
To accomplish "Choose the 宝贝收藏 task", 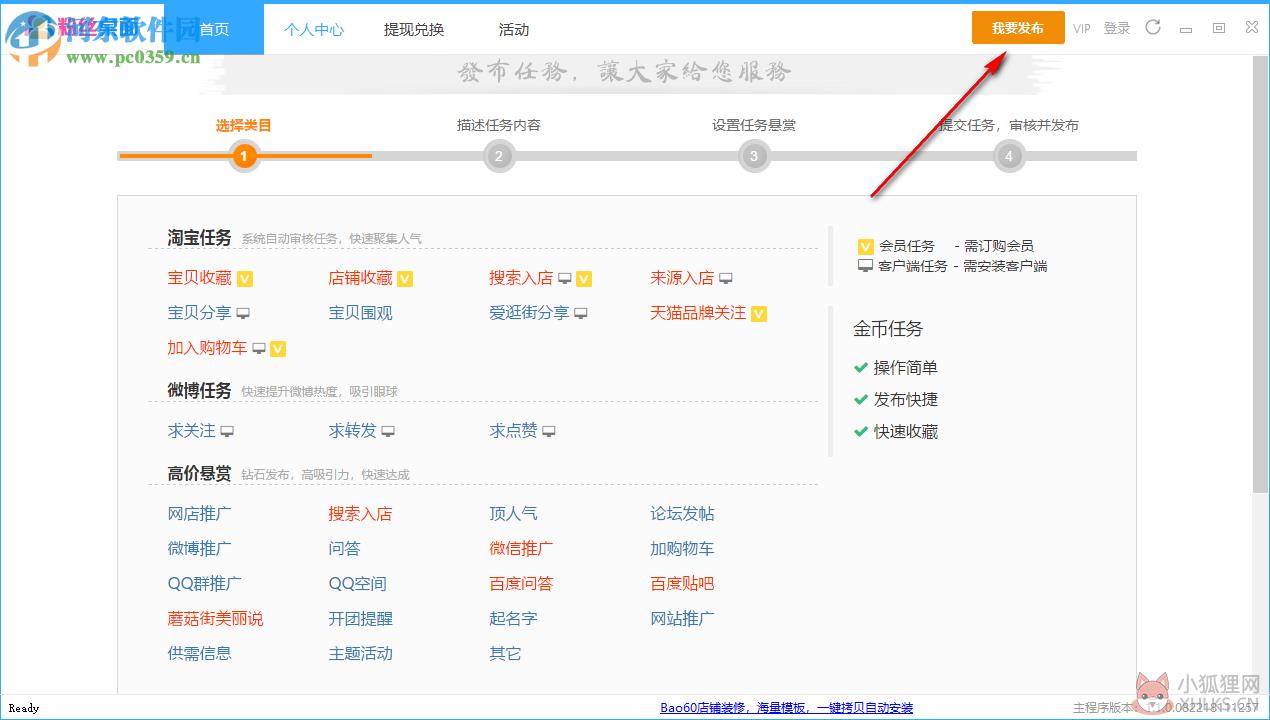I will [x=199, y=278].
